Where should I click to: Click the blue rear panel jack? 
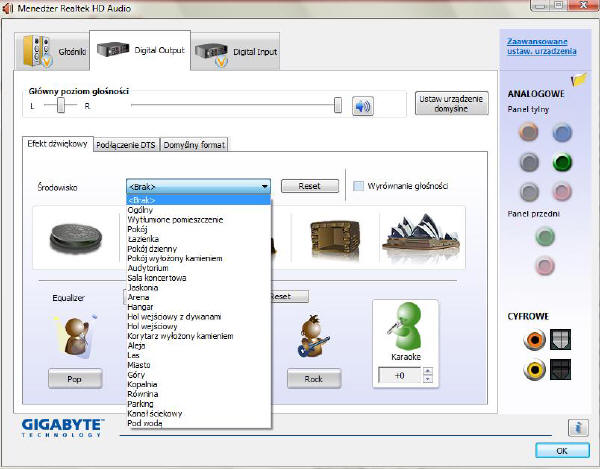pos(562,132)
